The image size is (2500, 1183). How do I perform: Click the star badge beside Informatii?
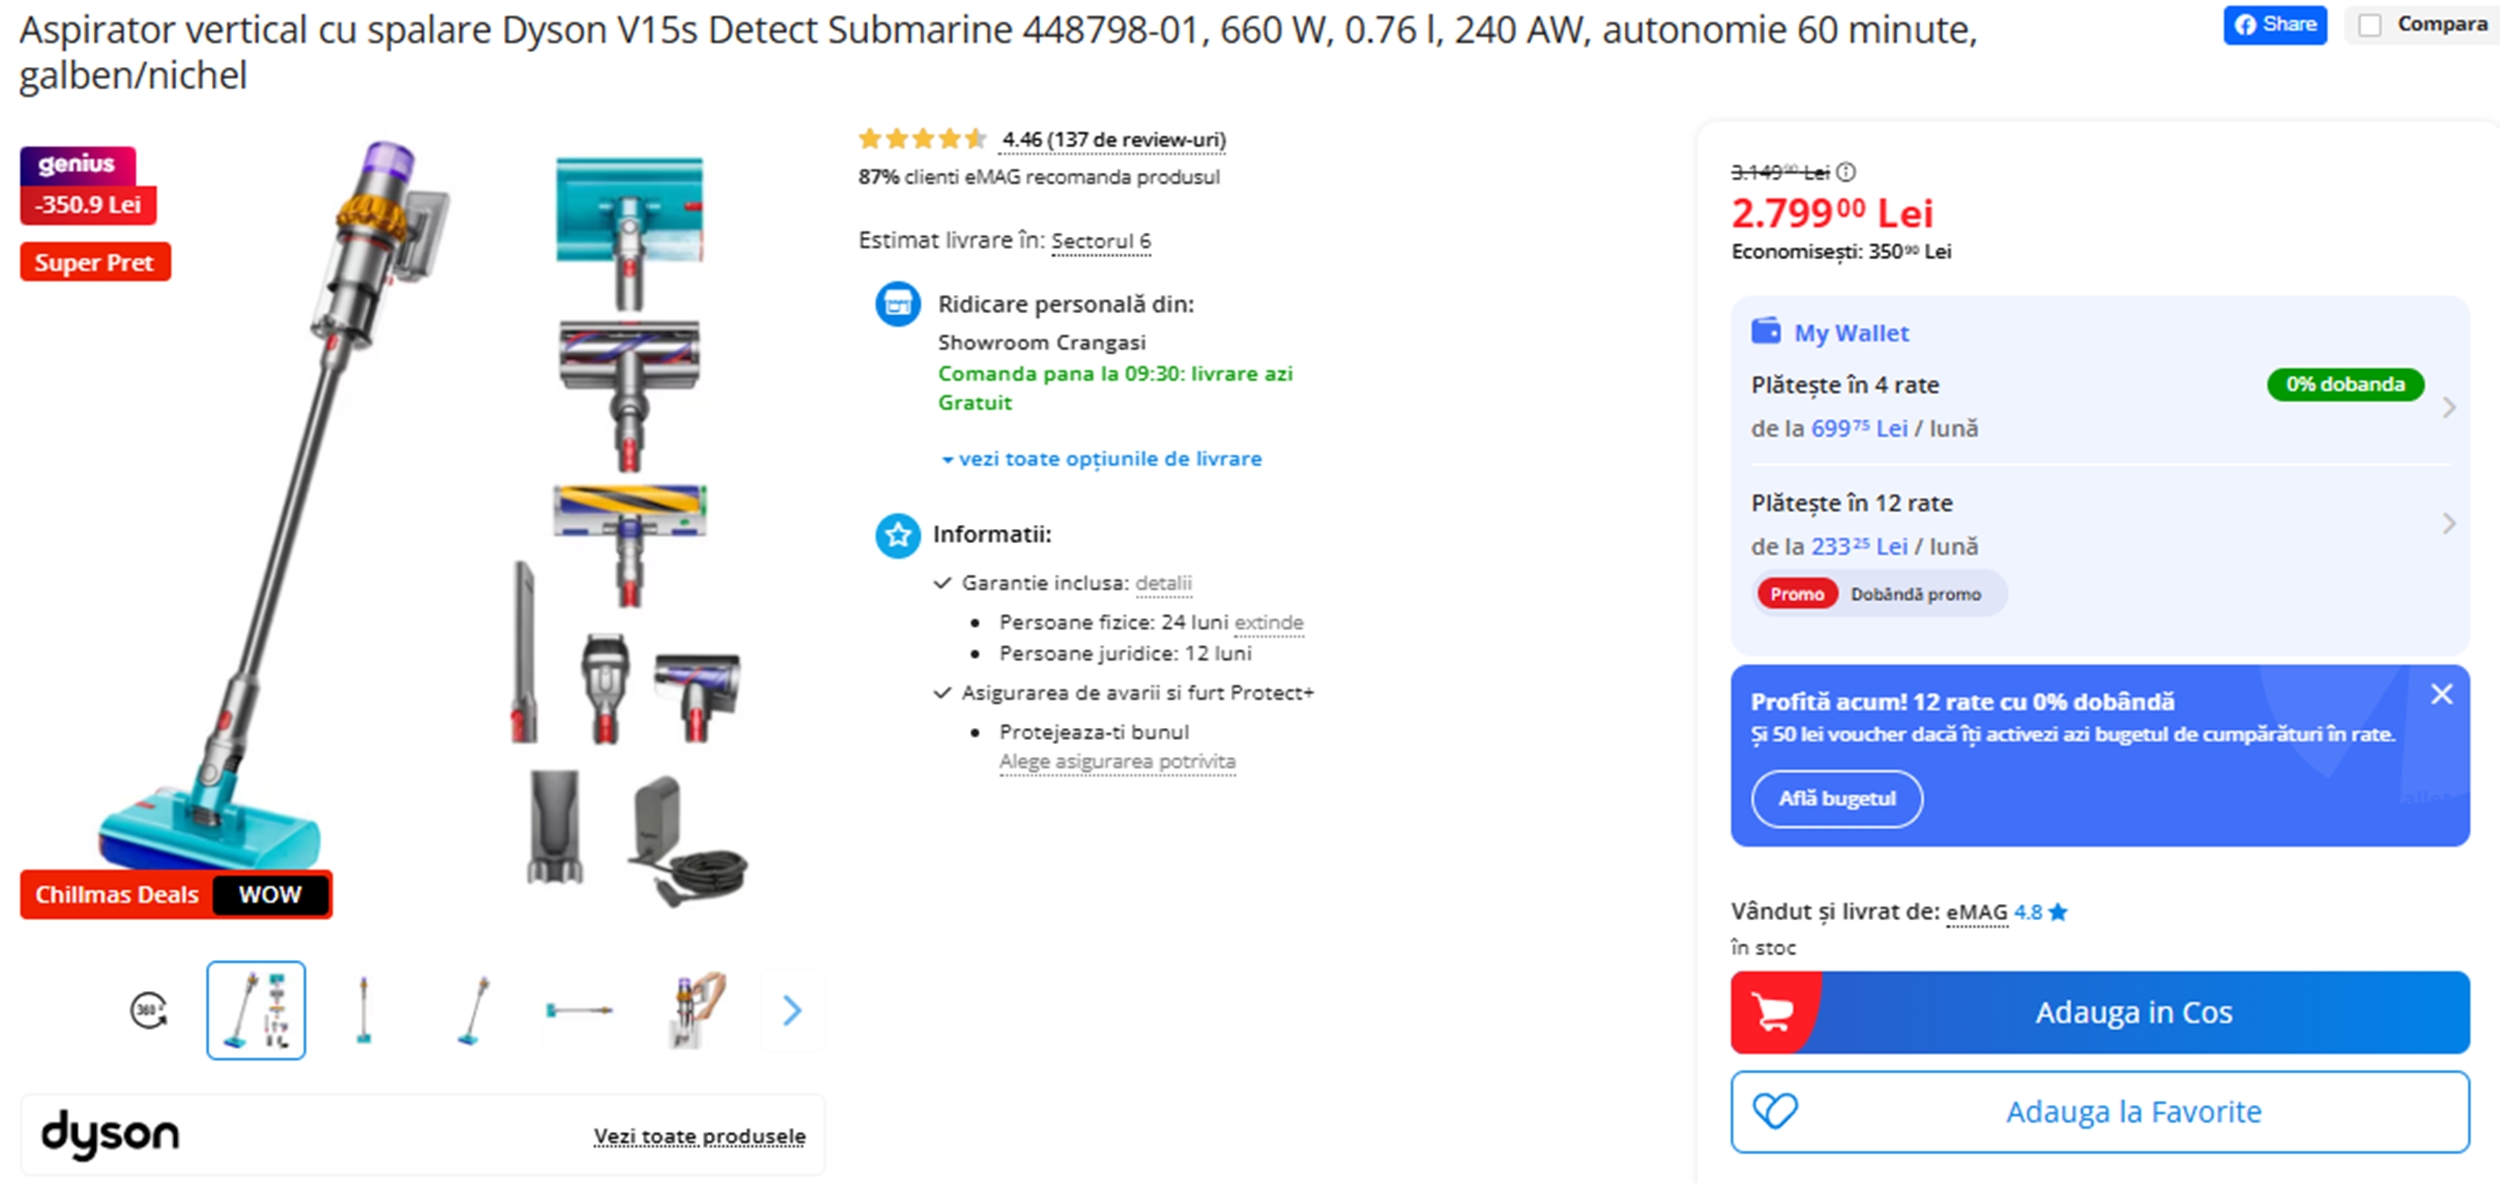coord(897,535)
